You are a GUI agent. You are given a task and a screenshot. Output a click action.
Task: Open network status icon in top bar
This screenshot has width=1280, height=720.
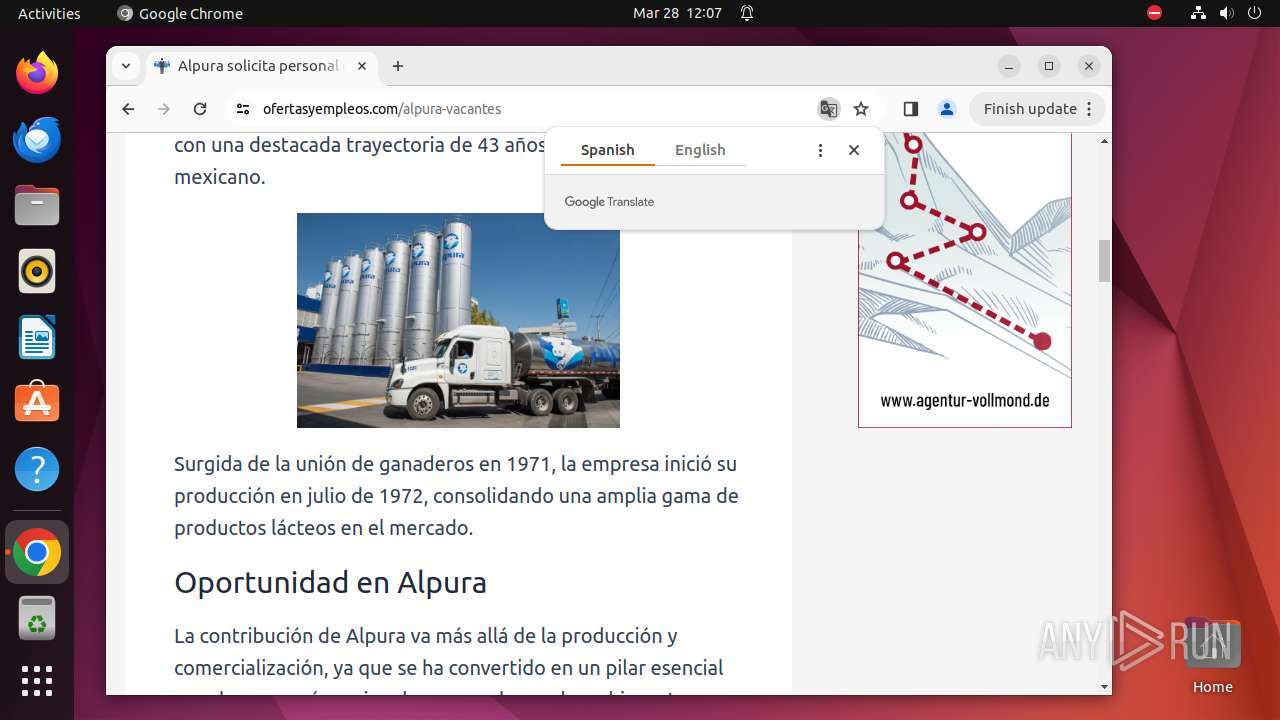[1198, 13]
